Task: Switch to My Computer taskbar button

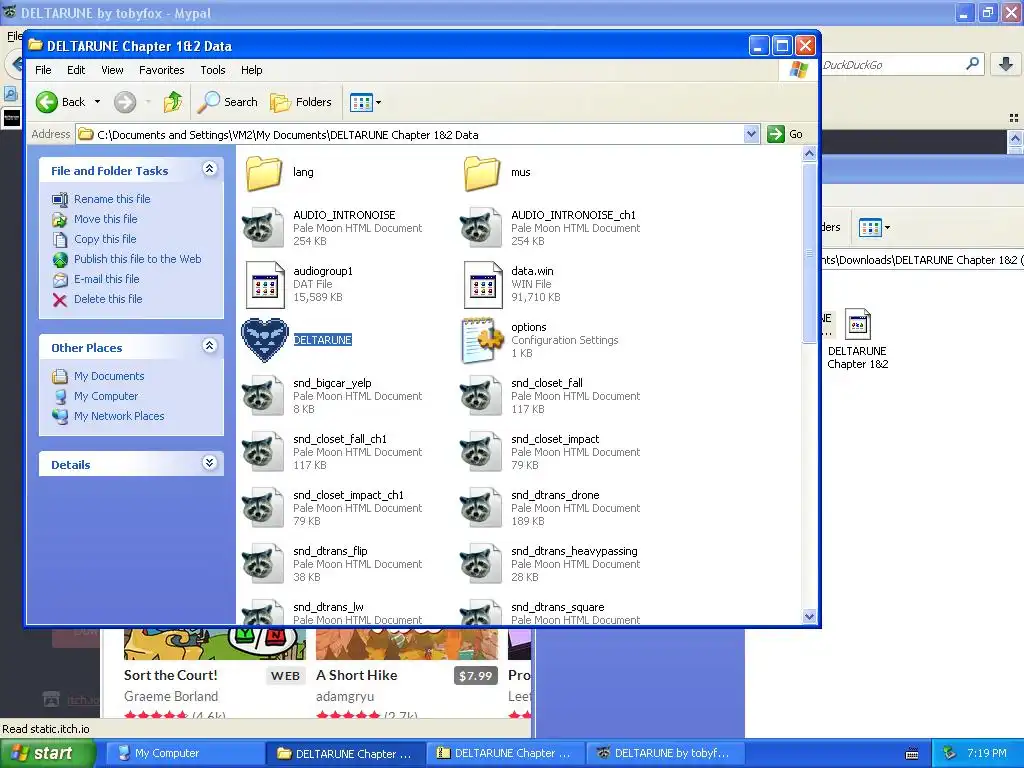Action: coord(184,754)
